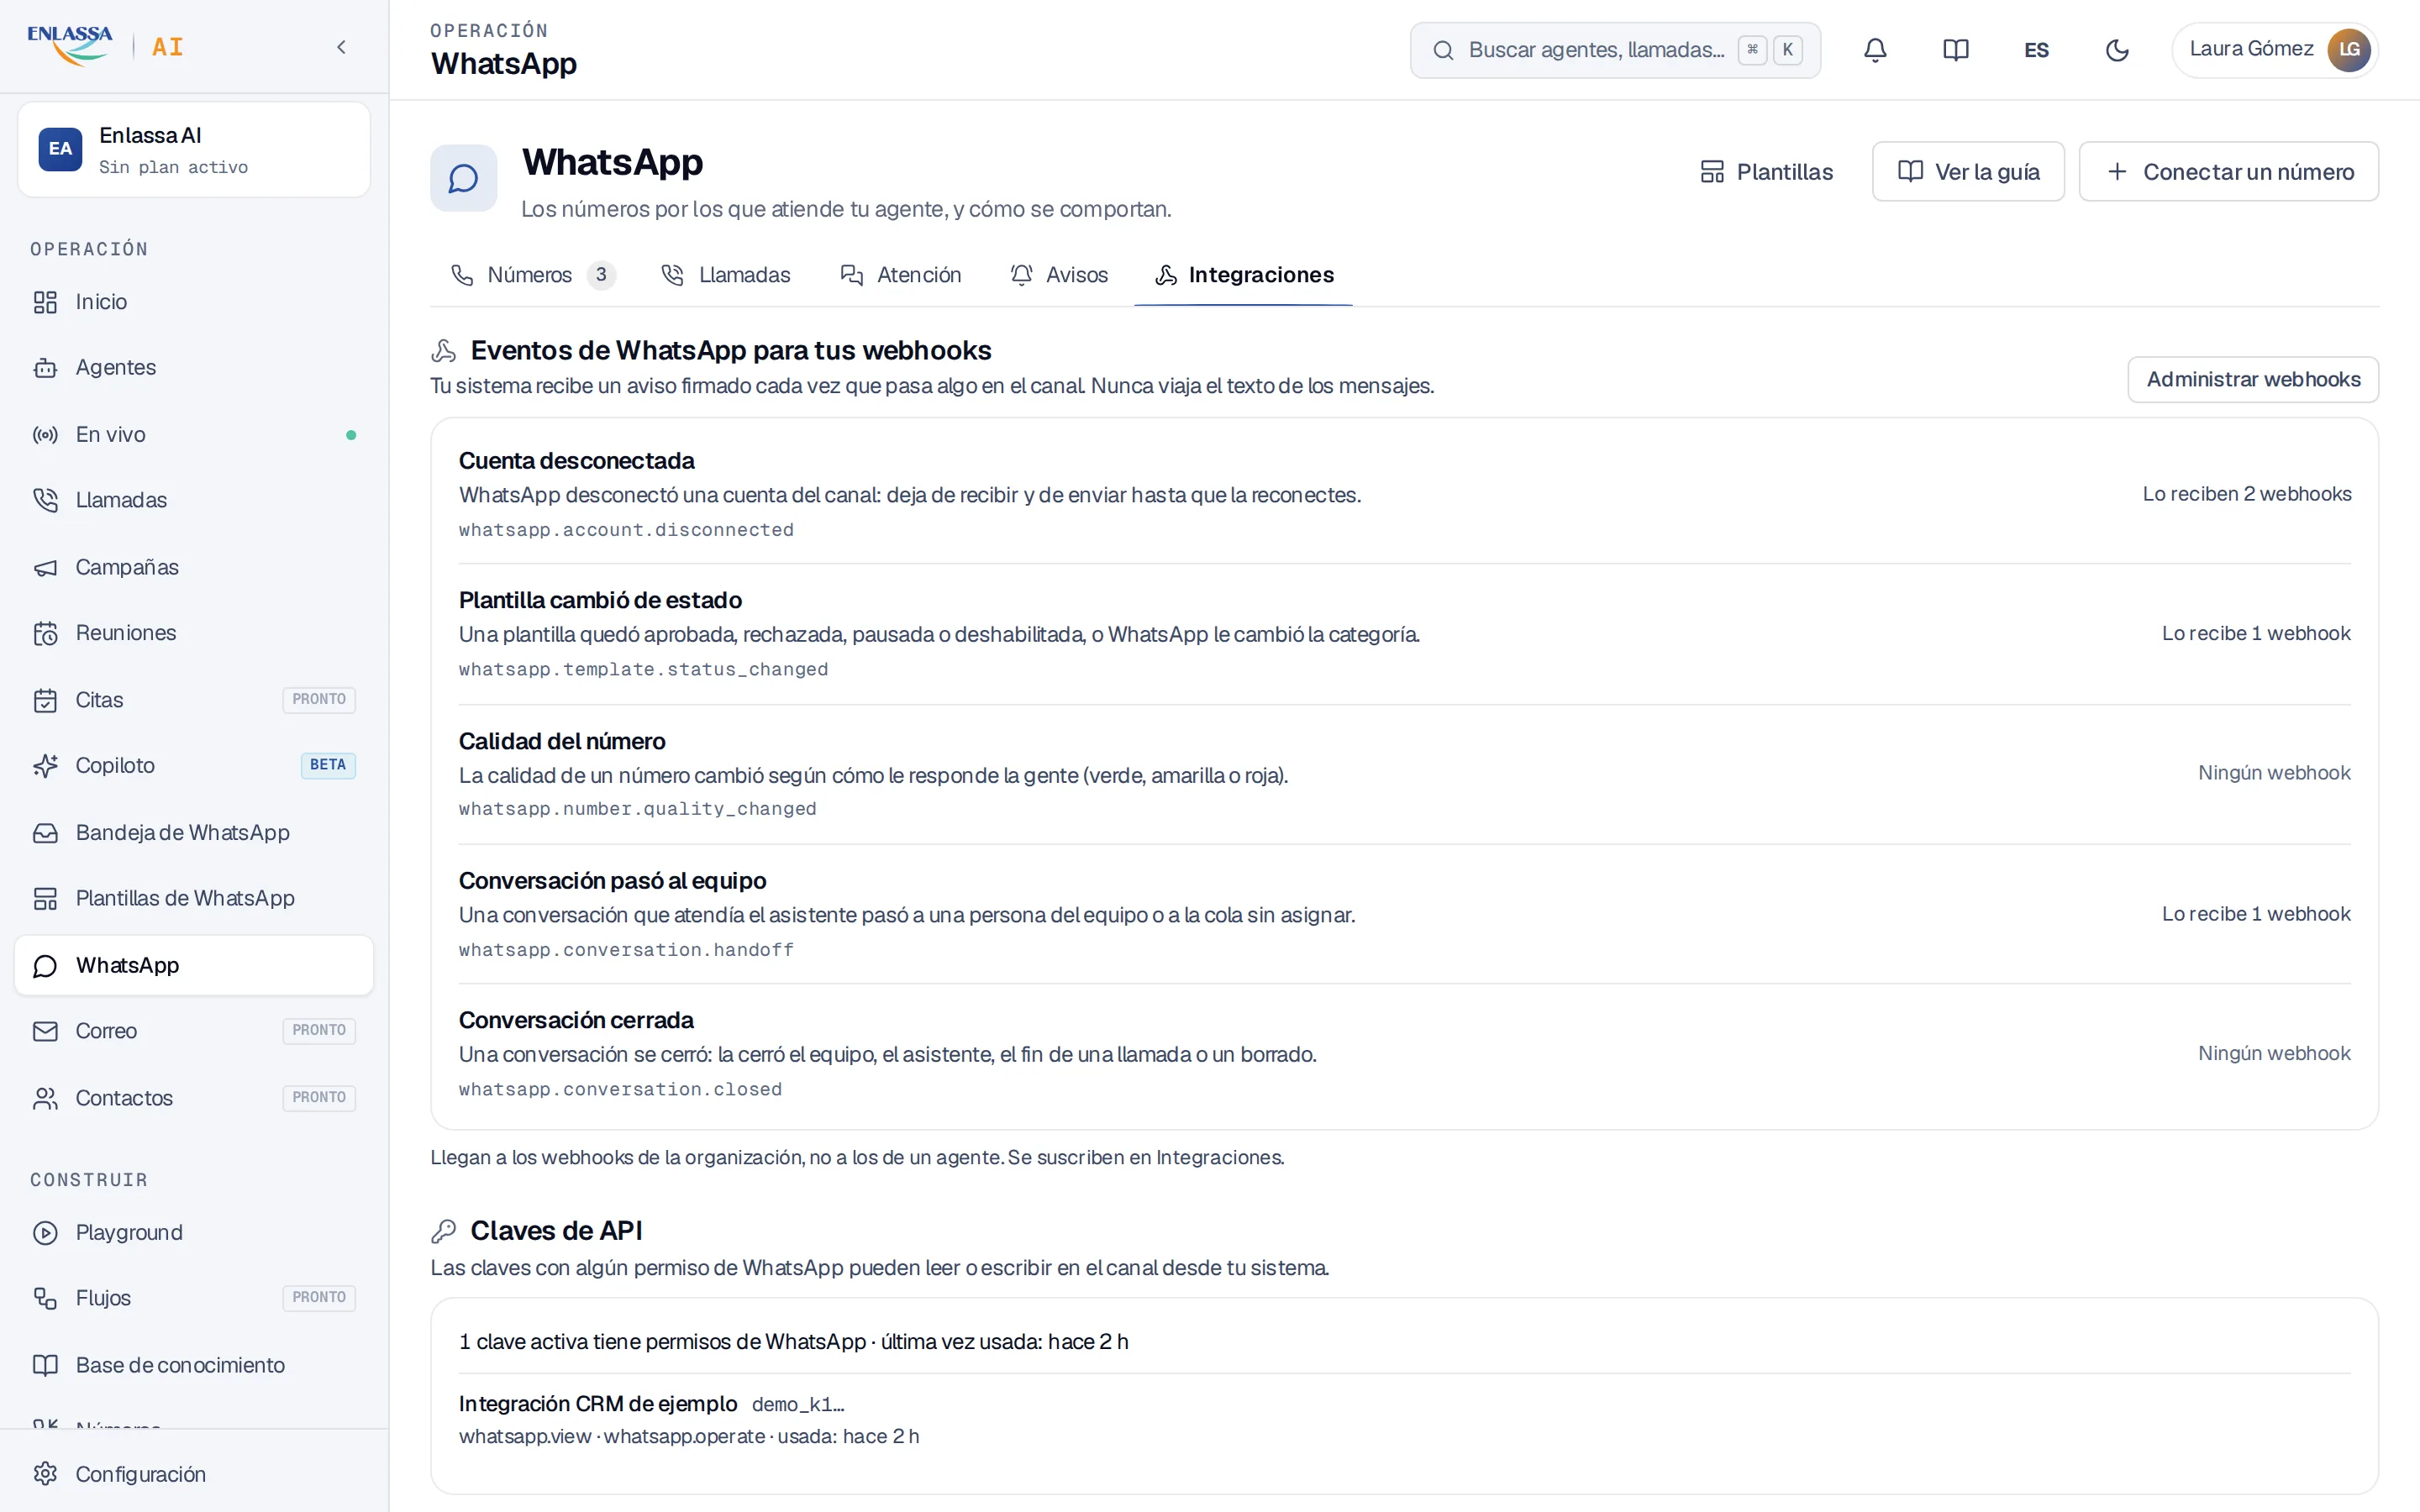The width and height of the screenshot is (2420, 1512).
Task: Open the documentation book icon in header
Action: tap(1956, 50)
